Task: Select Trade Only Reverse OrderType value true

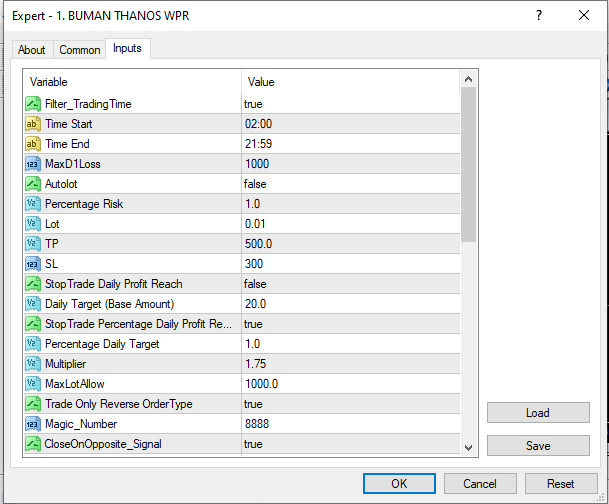Action: click(x=253, y=404)
